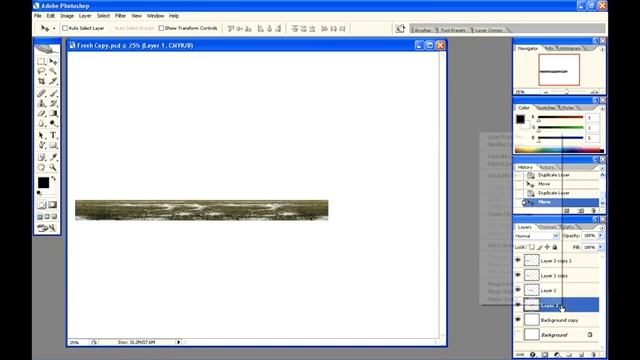Select the Path Selection tool

pyautogui.click(x=41, y=136)
